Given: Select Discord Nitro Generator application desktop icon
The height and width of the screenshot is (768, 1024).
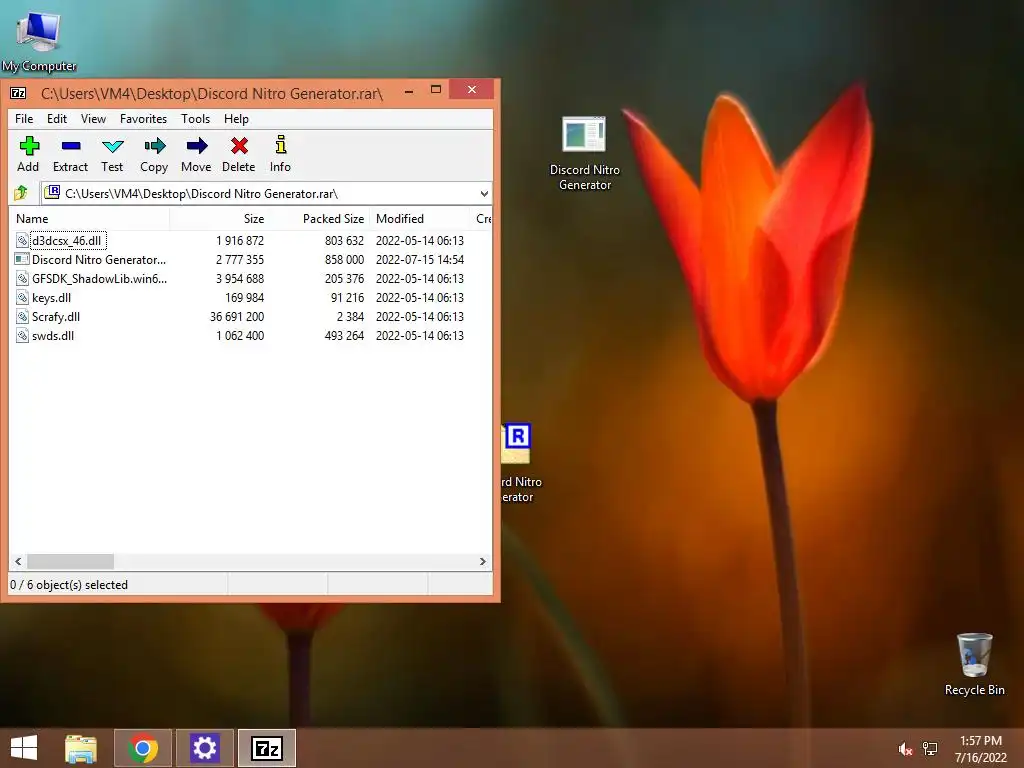Looking at the screenshot, I should [x=584, y=153].
